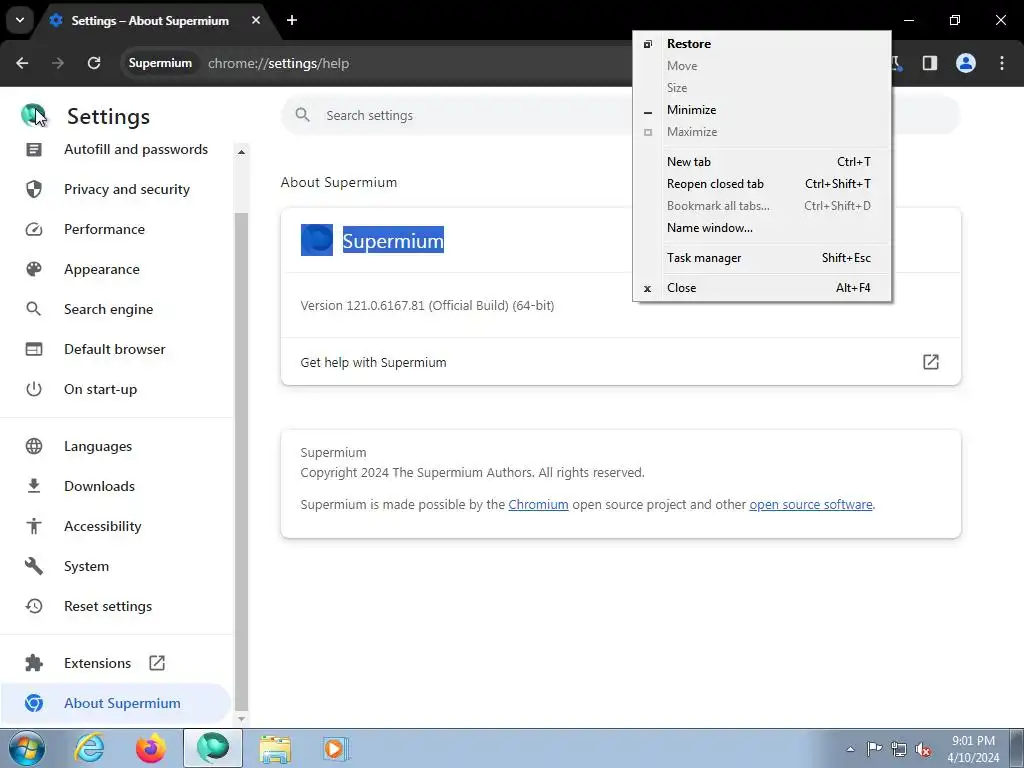Screen dimensions: 1024x768
Task: Open Windows Explorer folder on taskbar
Action: pyautogui.click(x=275, y=748)
